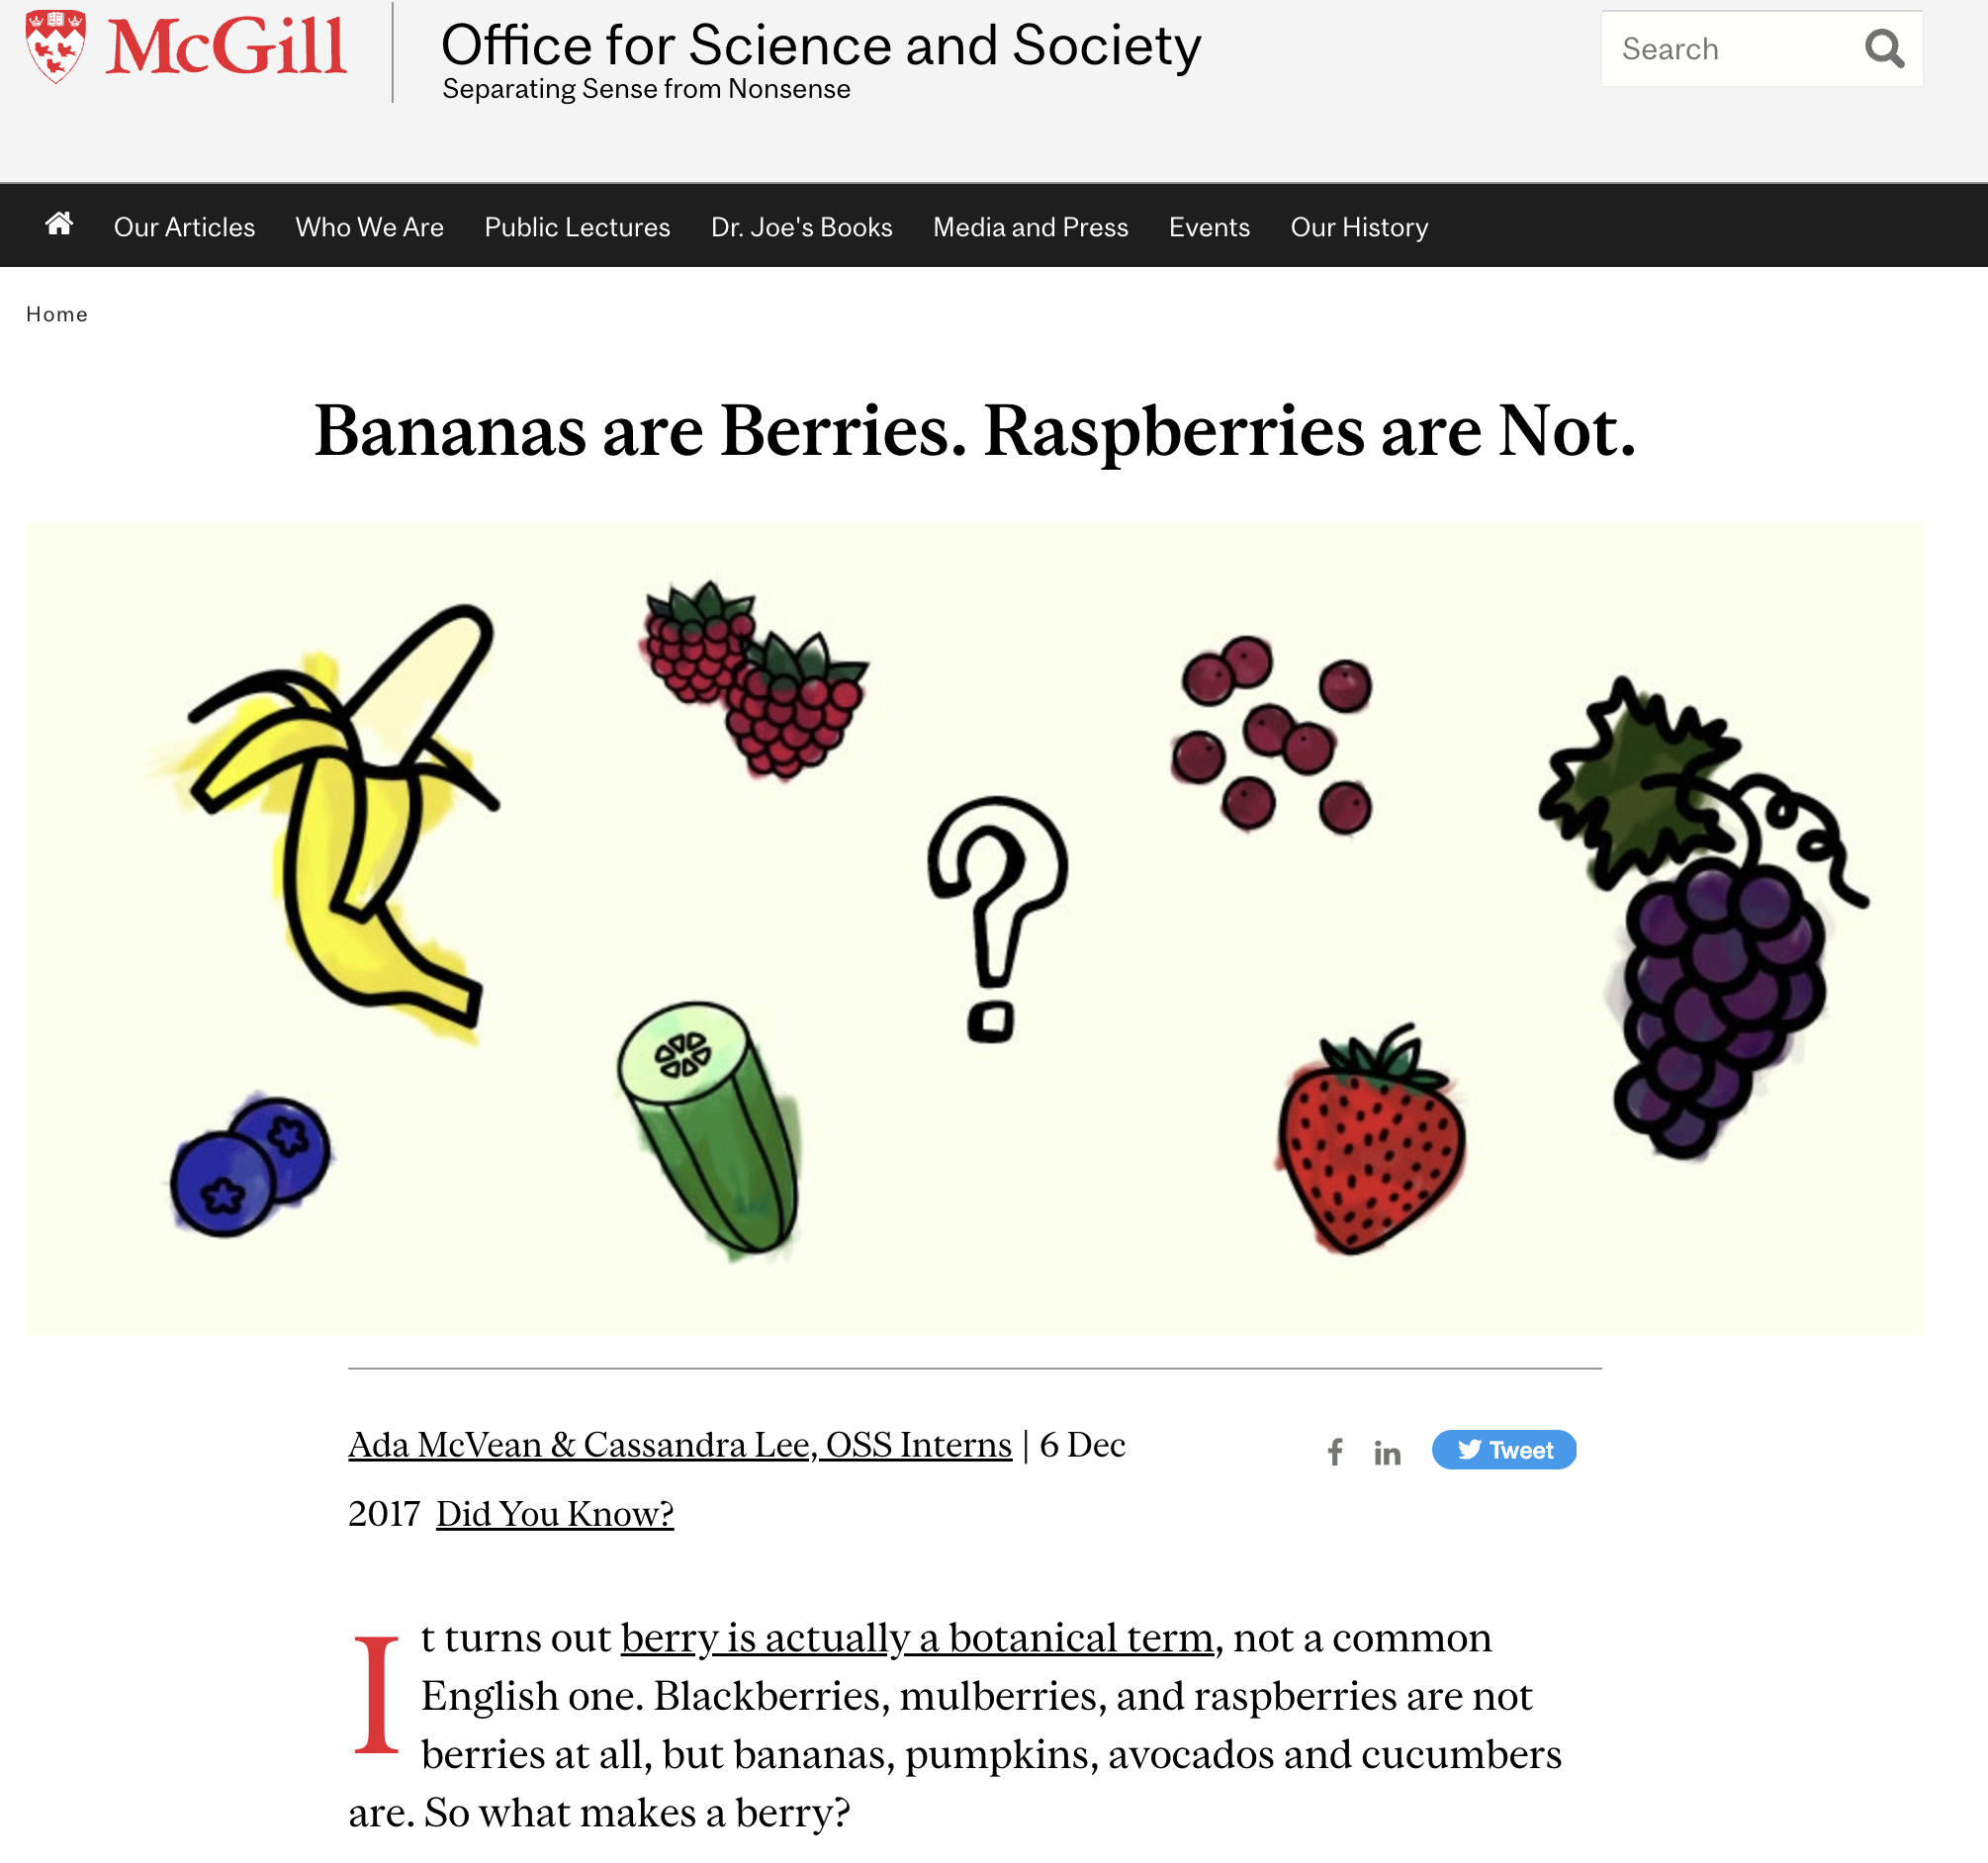This screenshot has width=1988, height=1863.
Task: Open the Events menu item
Action: pyautogui.click(x=1211, y=225)
